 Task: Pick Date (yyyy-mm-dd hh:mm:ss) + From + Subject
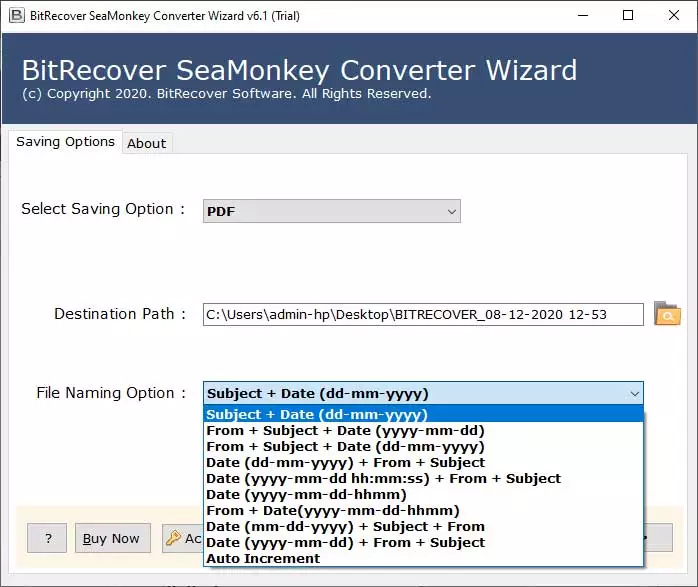pos(423,478)
